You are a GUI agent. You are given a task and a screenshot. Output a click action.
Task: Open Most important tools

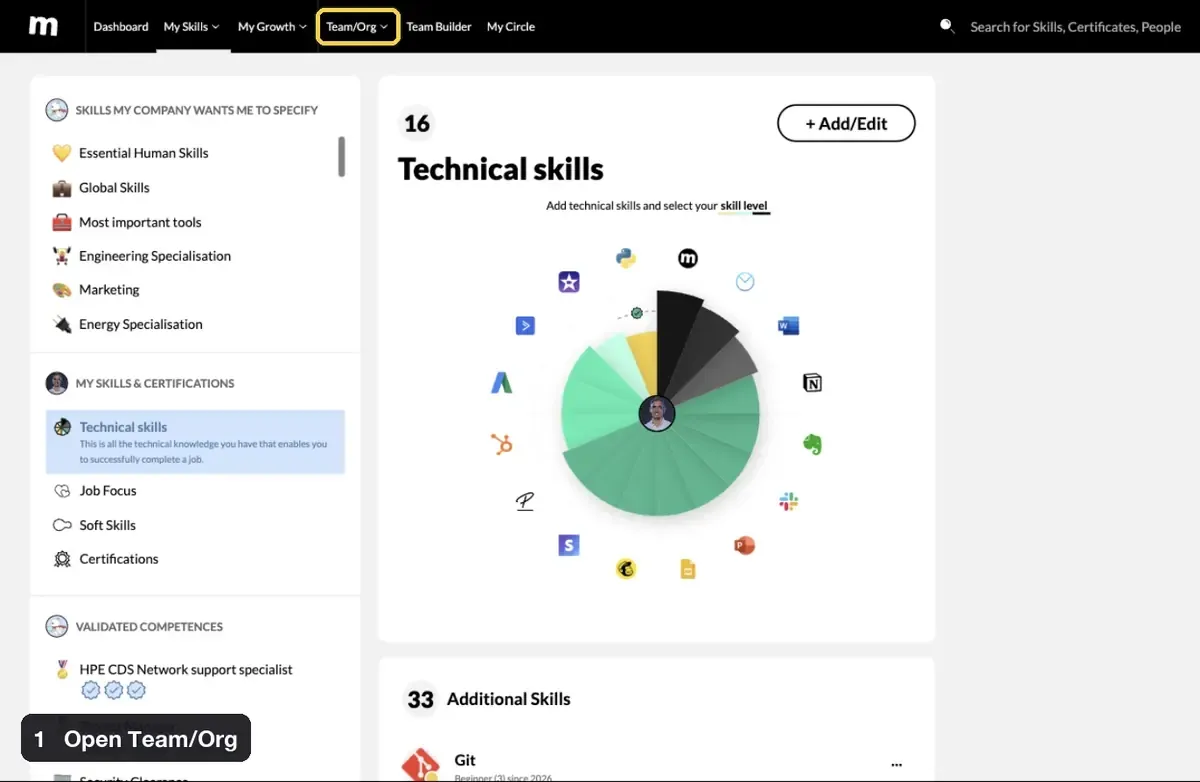(x=140, y=222)
